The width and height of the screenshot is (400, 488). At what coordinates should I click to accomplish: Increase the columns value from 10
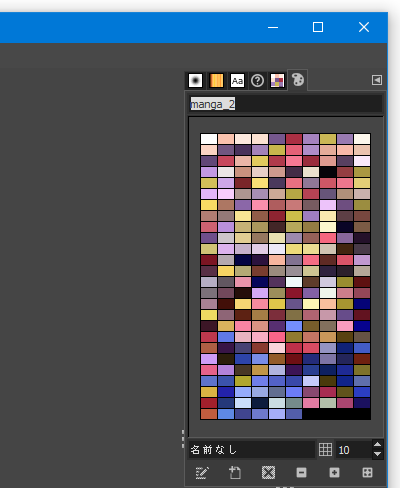point(377,445)
